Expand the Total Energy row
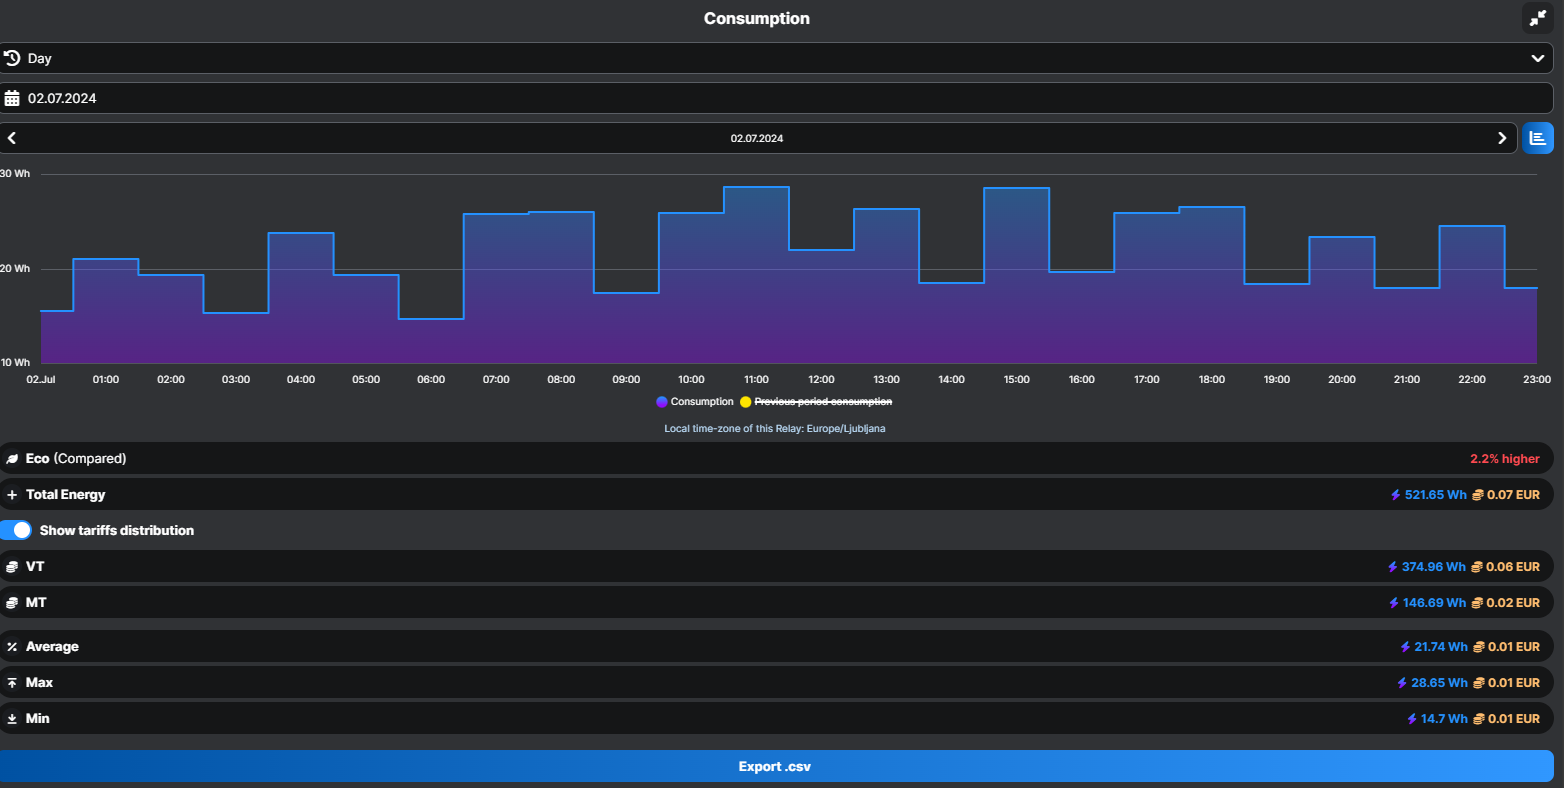The height and width of the screenshot is (788, 1564). [776, 494]
